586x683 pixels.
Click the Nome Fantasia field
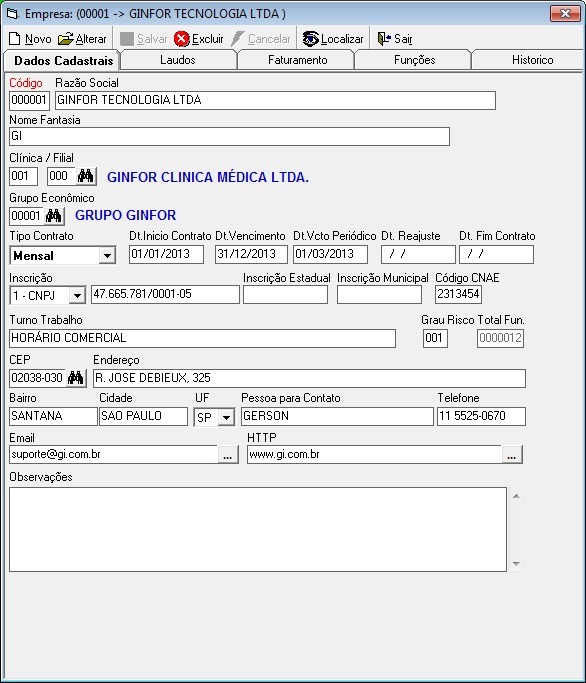[x=229, y=136]
